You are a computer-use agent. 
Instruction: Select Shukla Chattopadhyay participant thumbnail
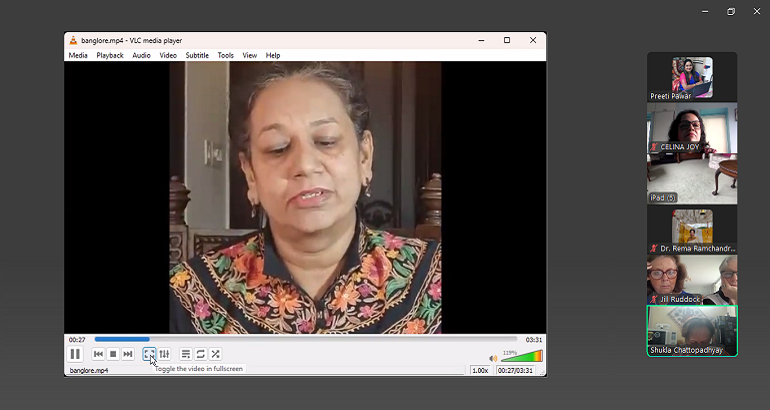(691, 331)
